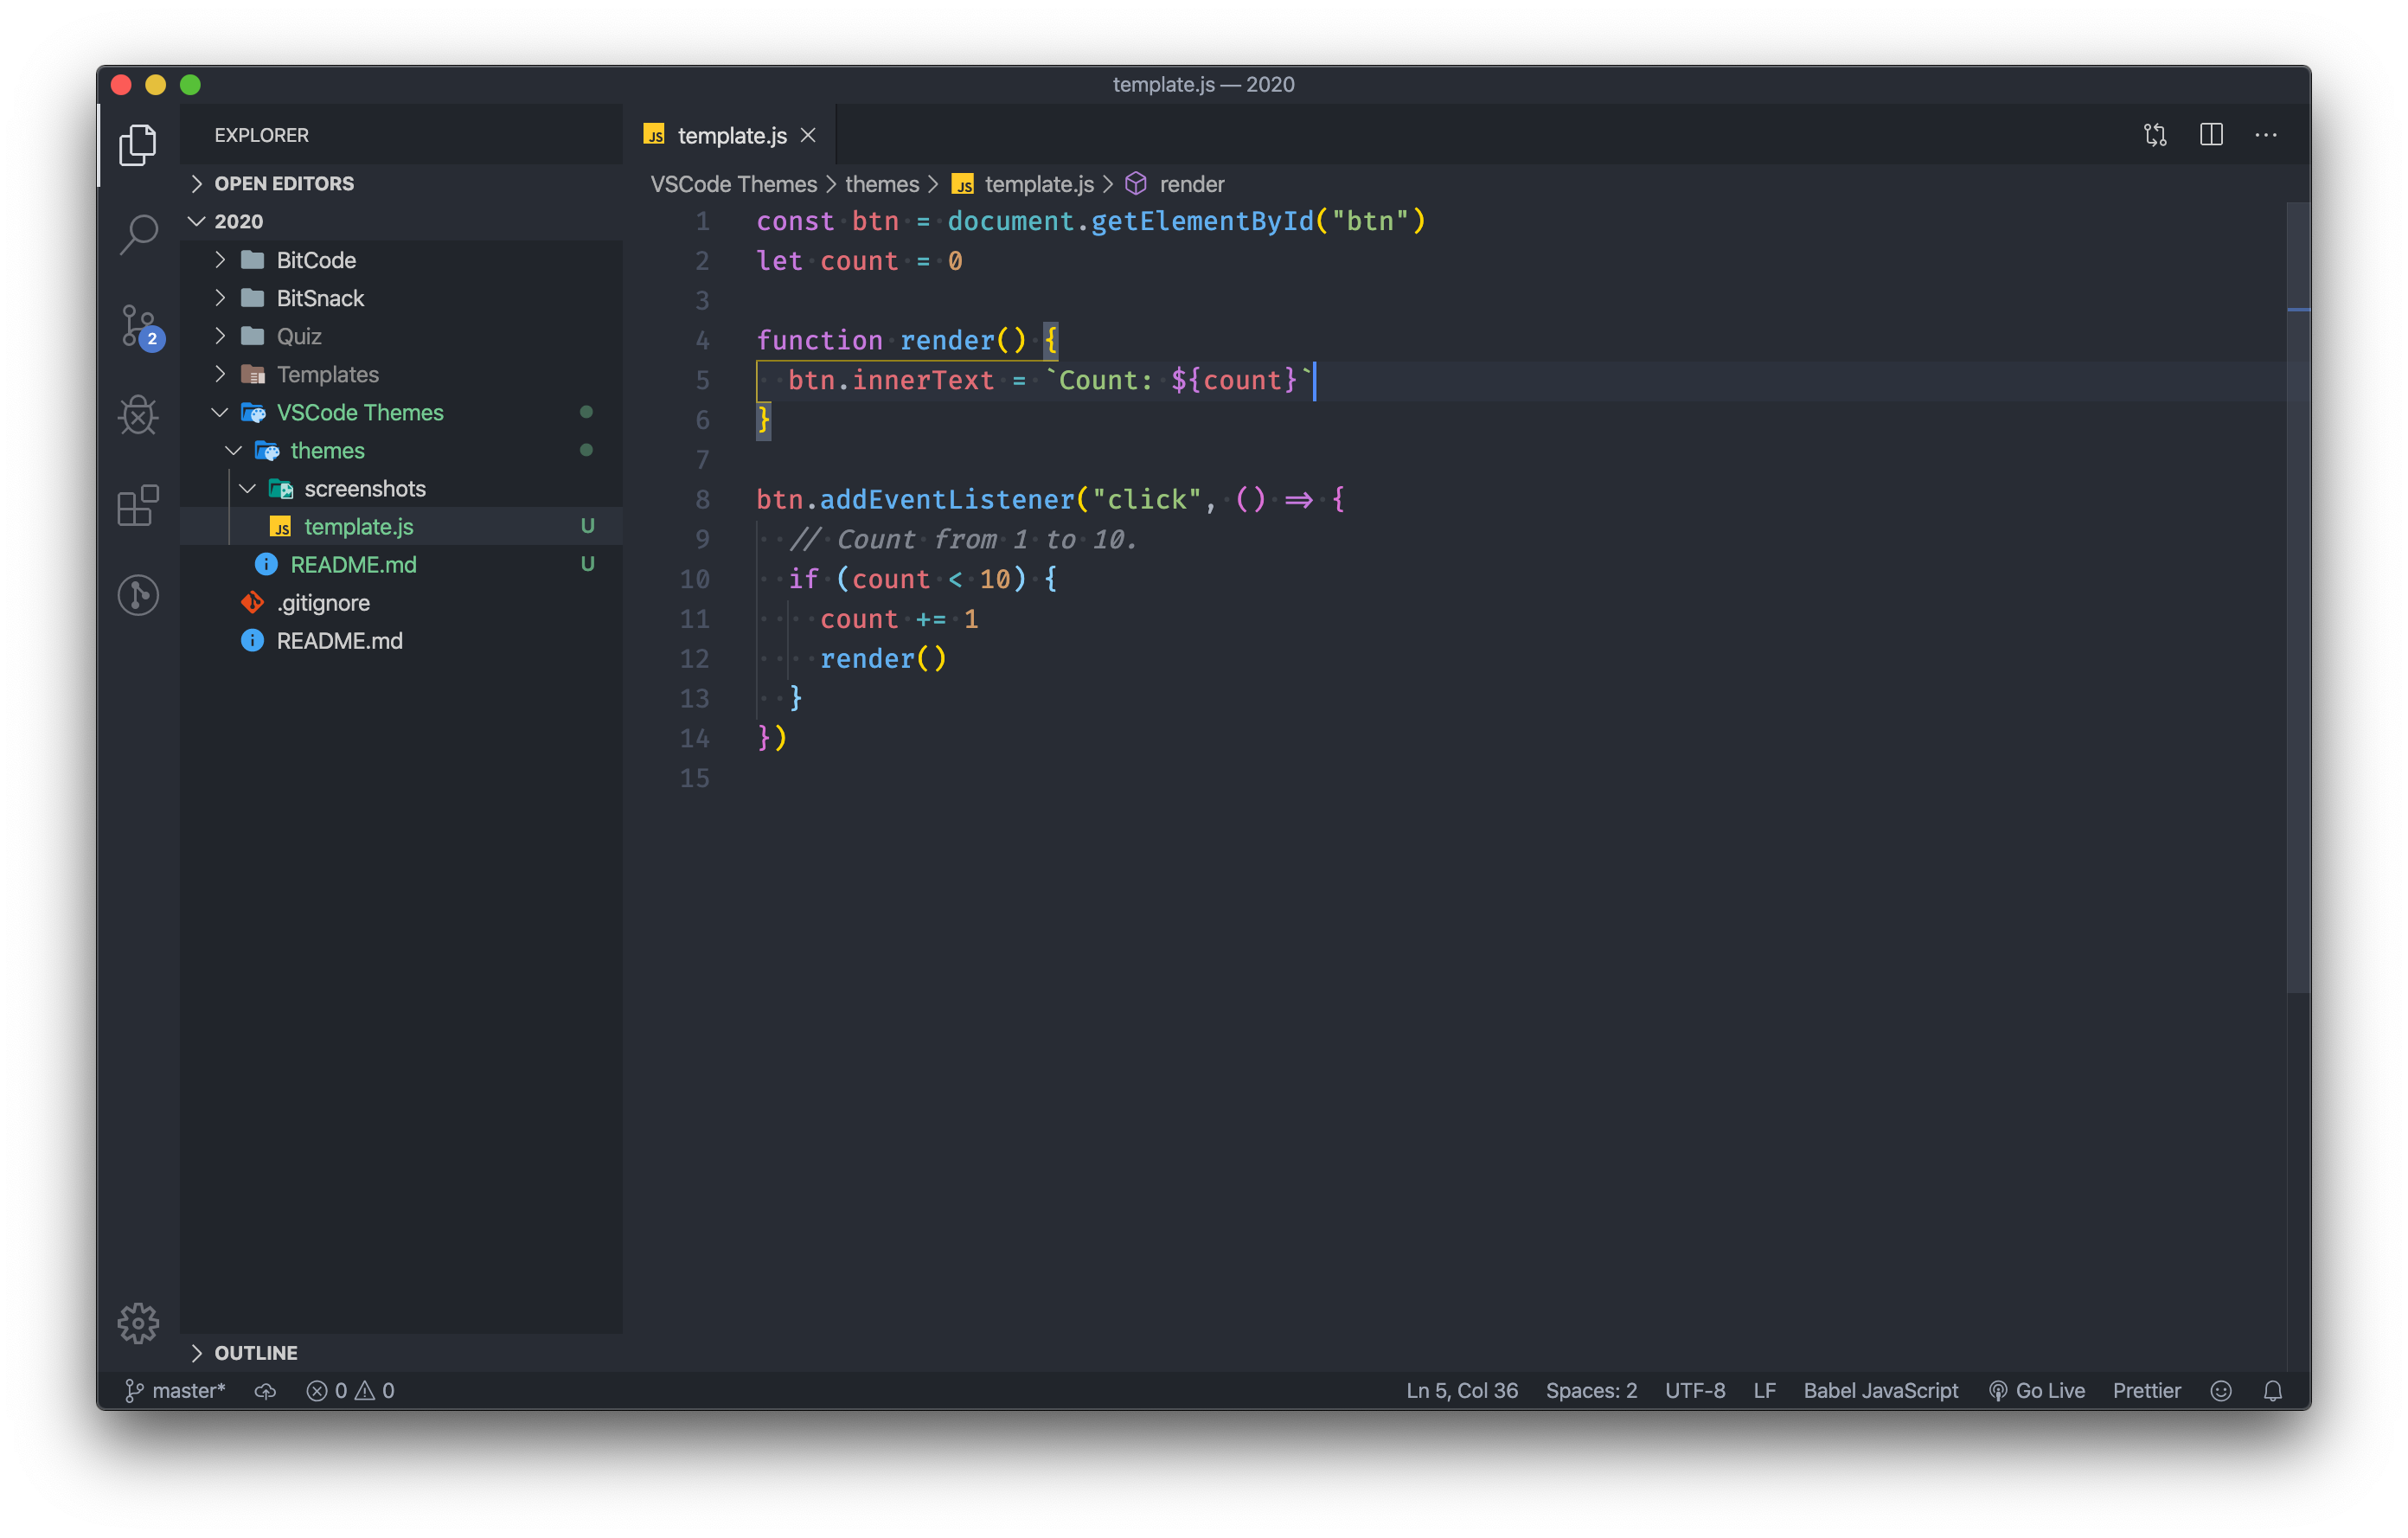Image resolution: width=2408 pixels, height=1538 pixels.
Task: Click Prettier in status bar
Action: (x=2146, y=1391)
